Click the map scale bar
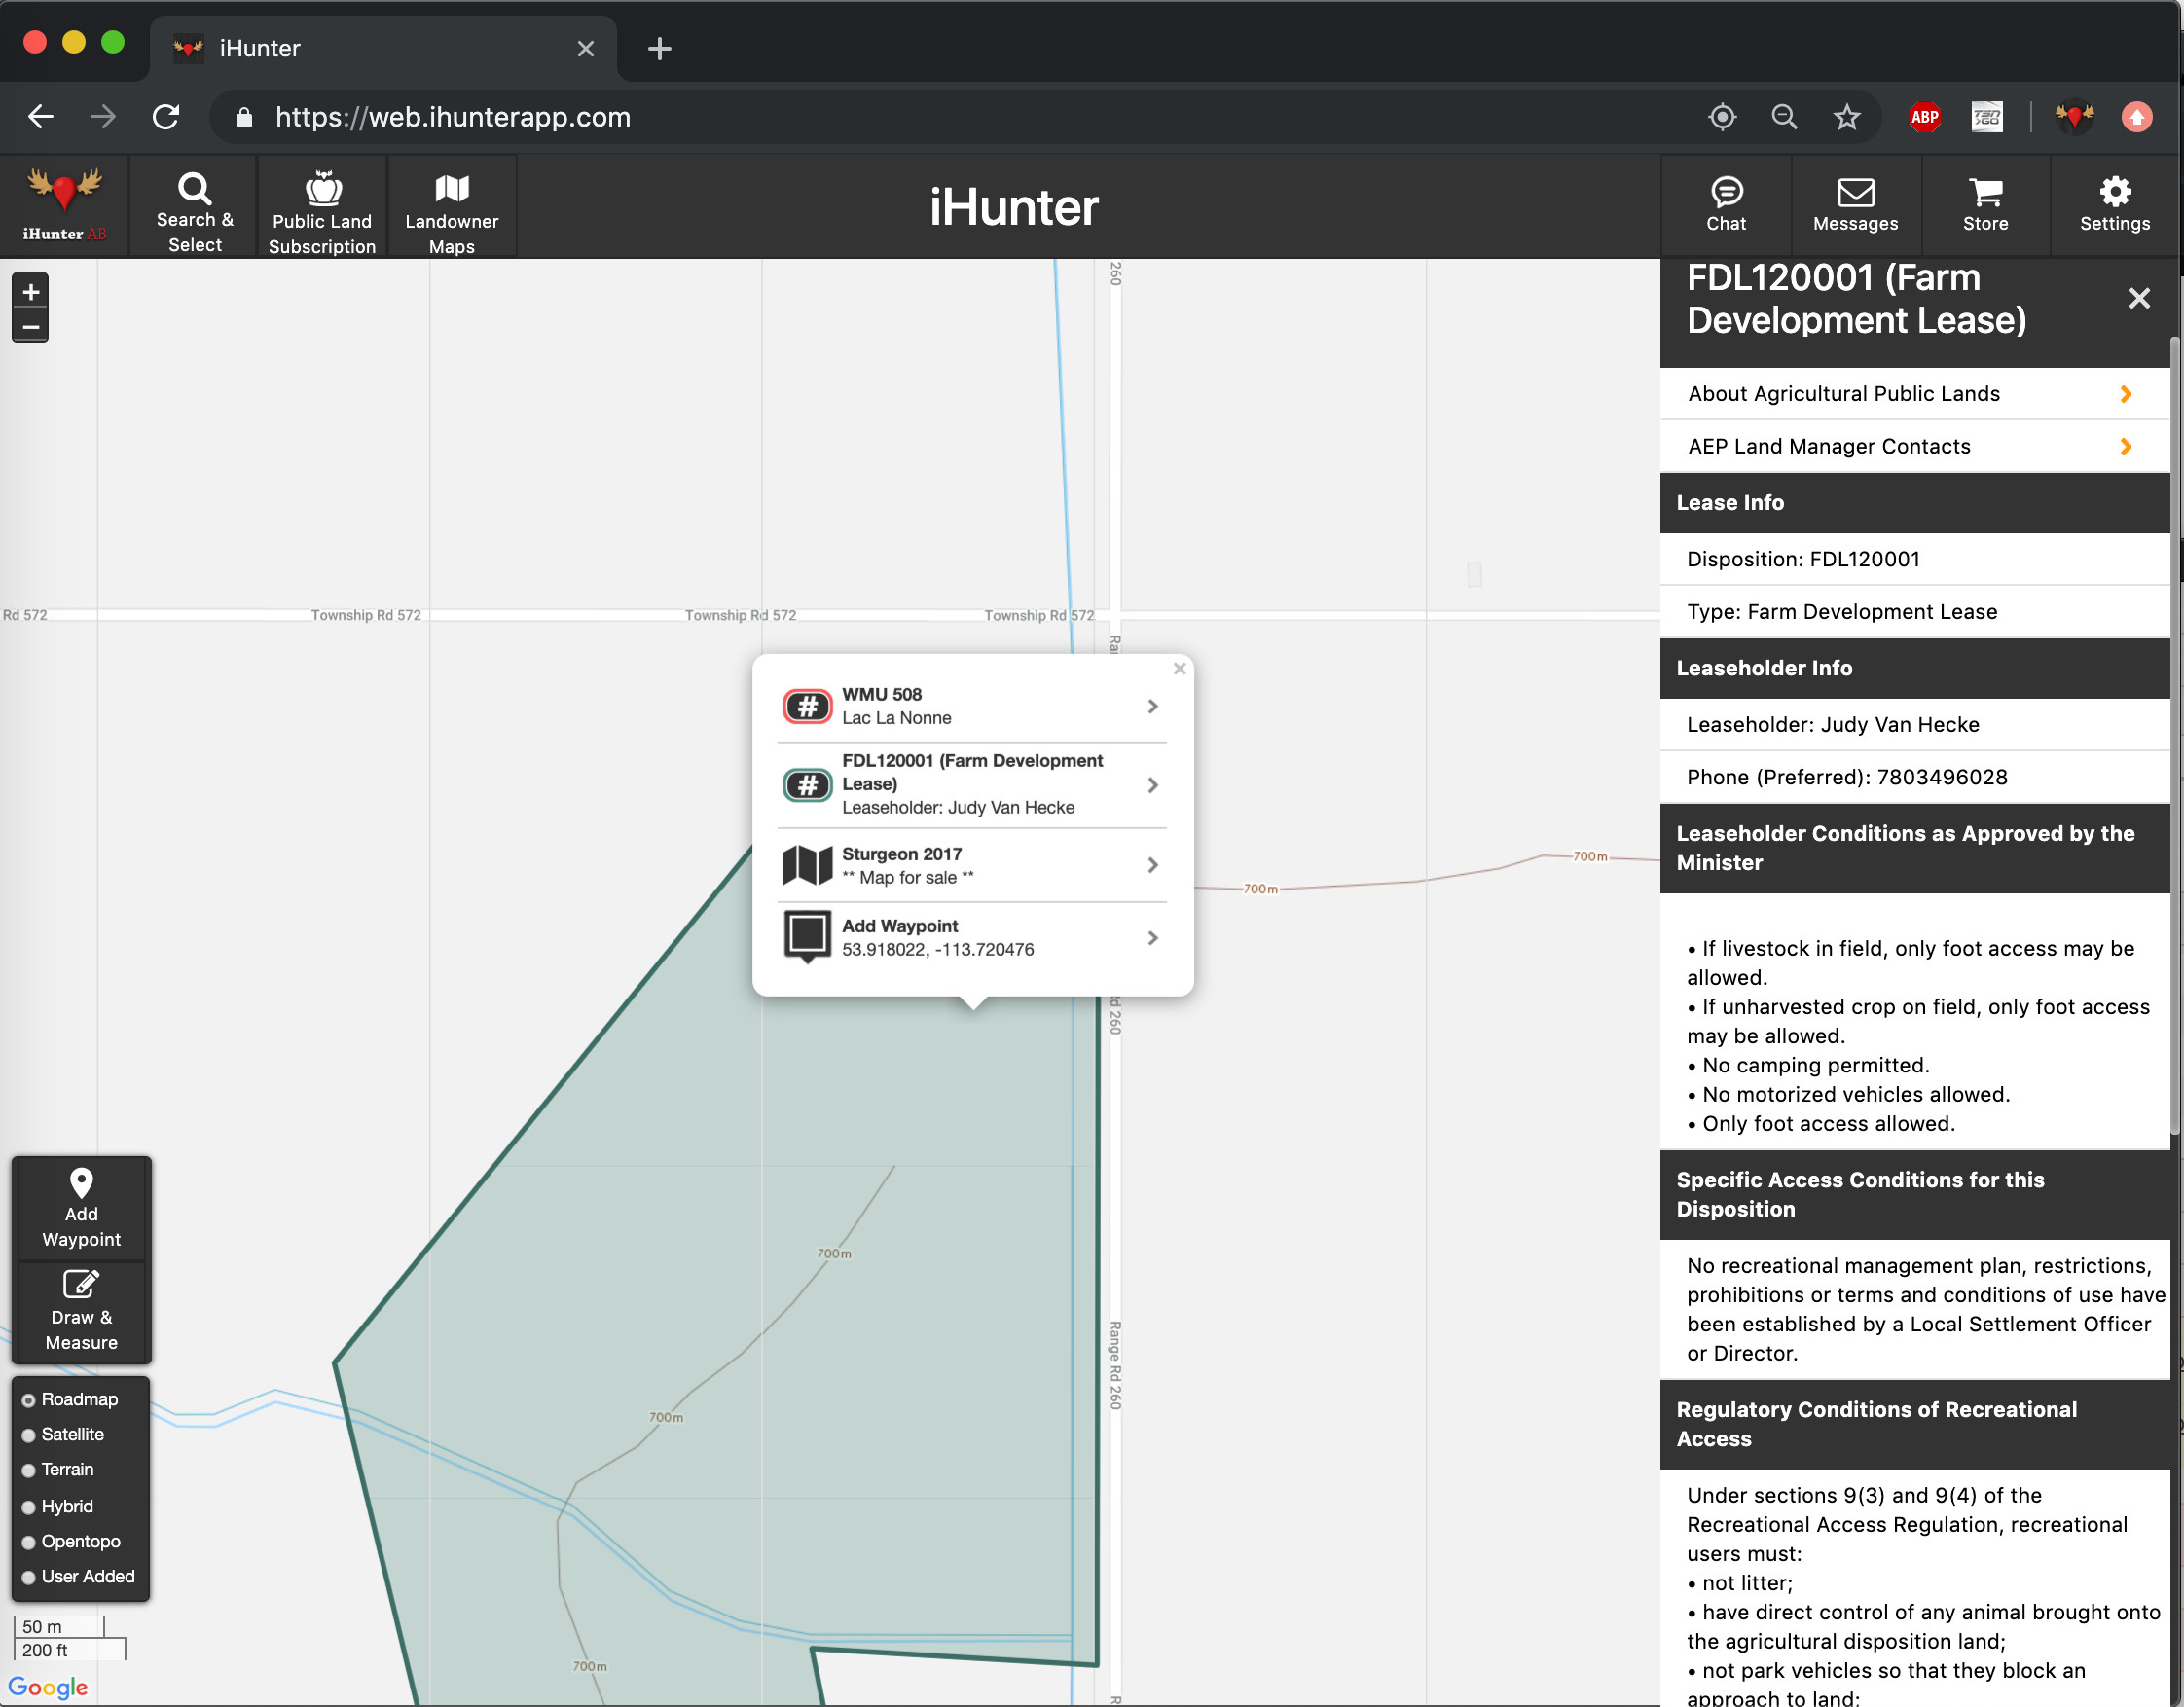Viewport: 2184px width, 1707px height. point(68,1638)
